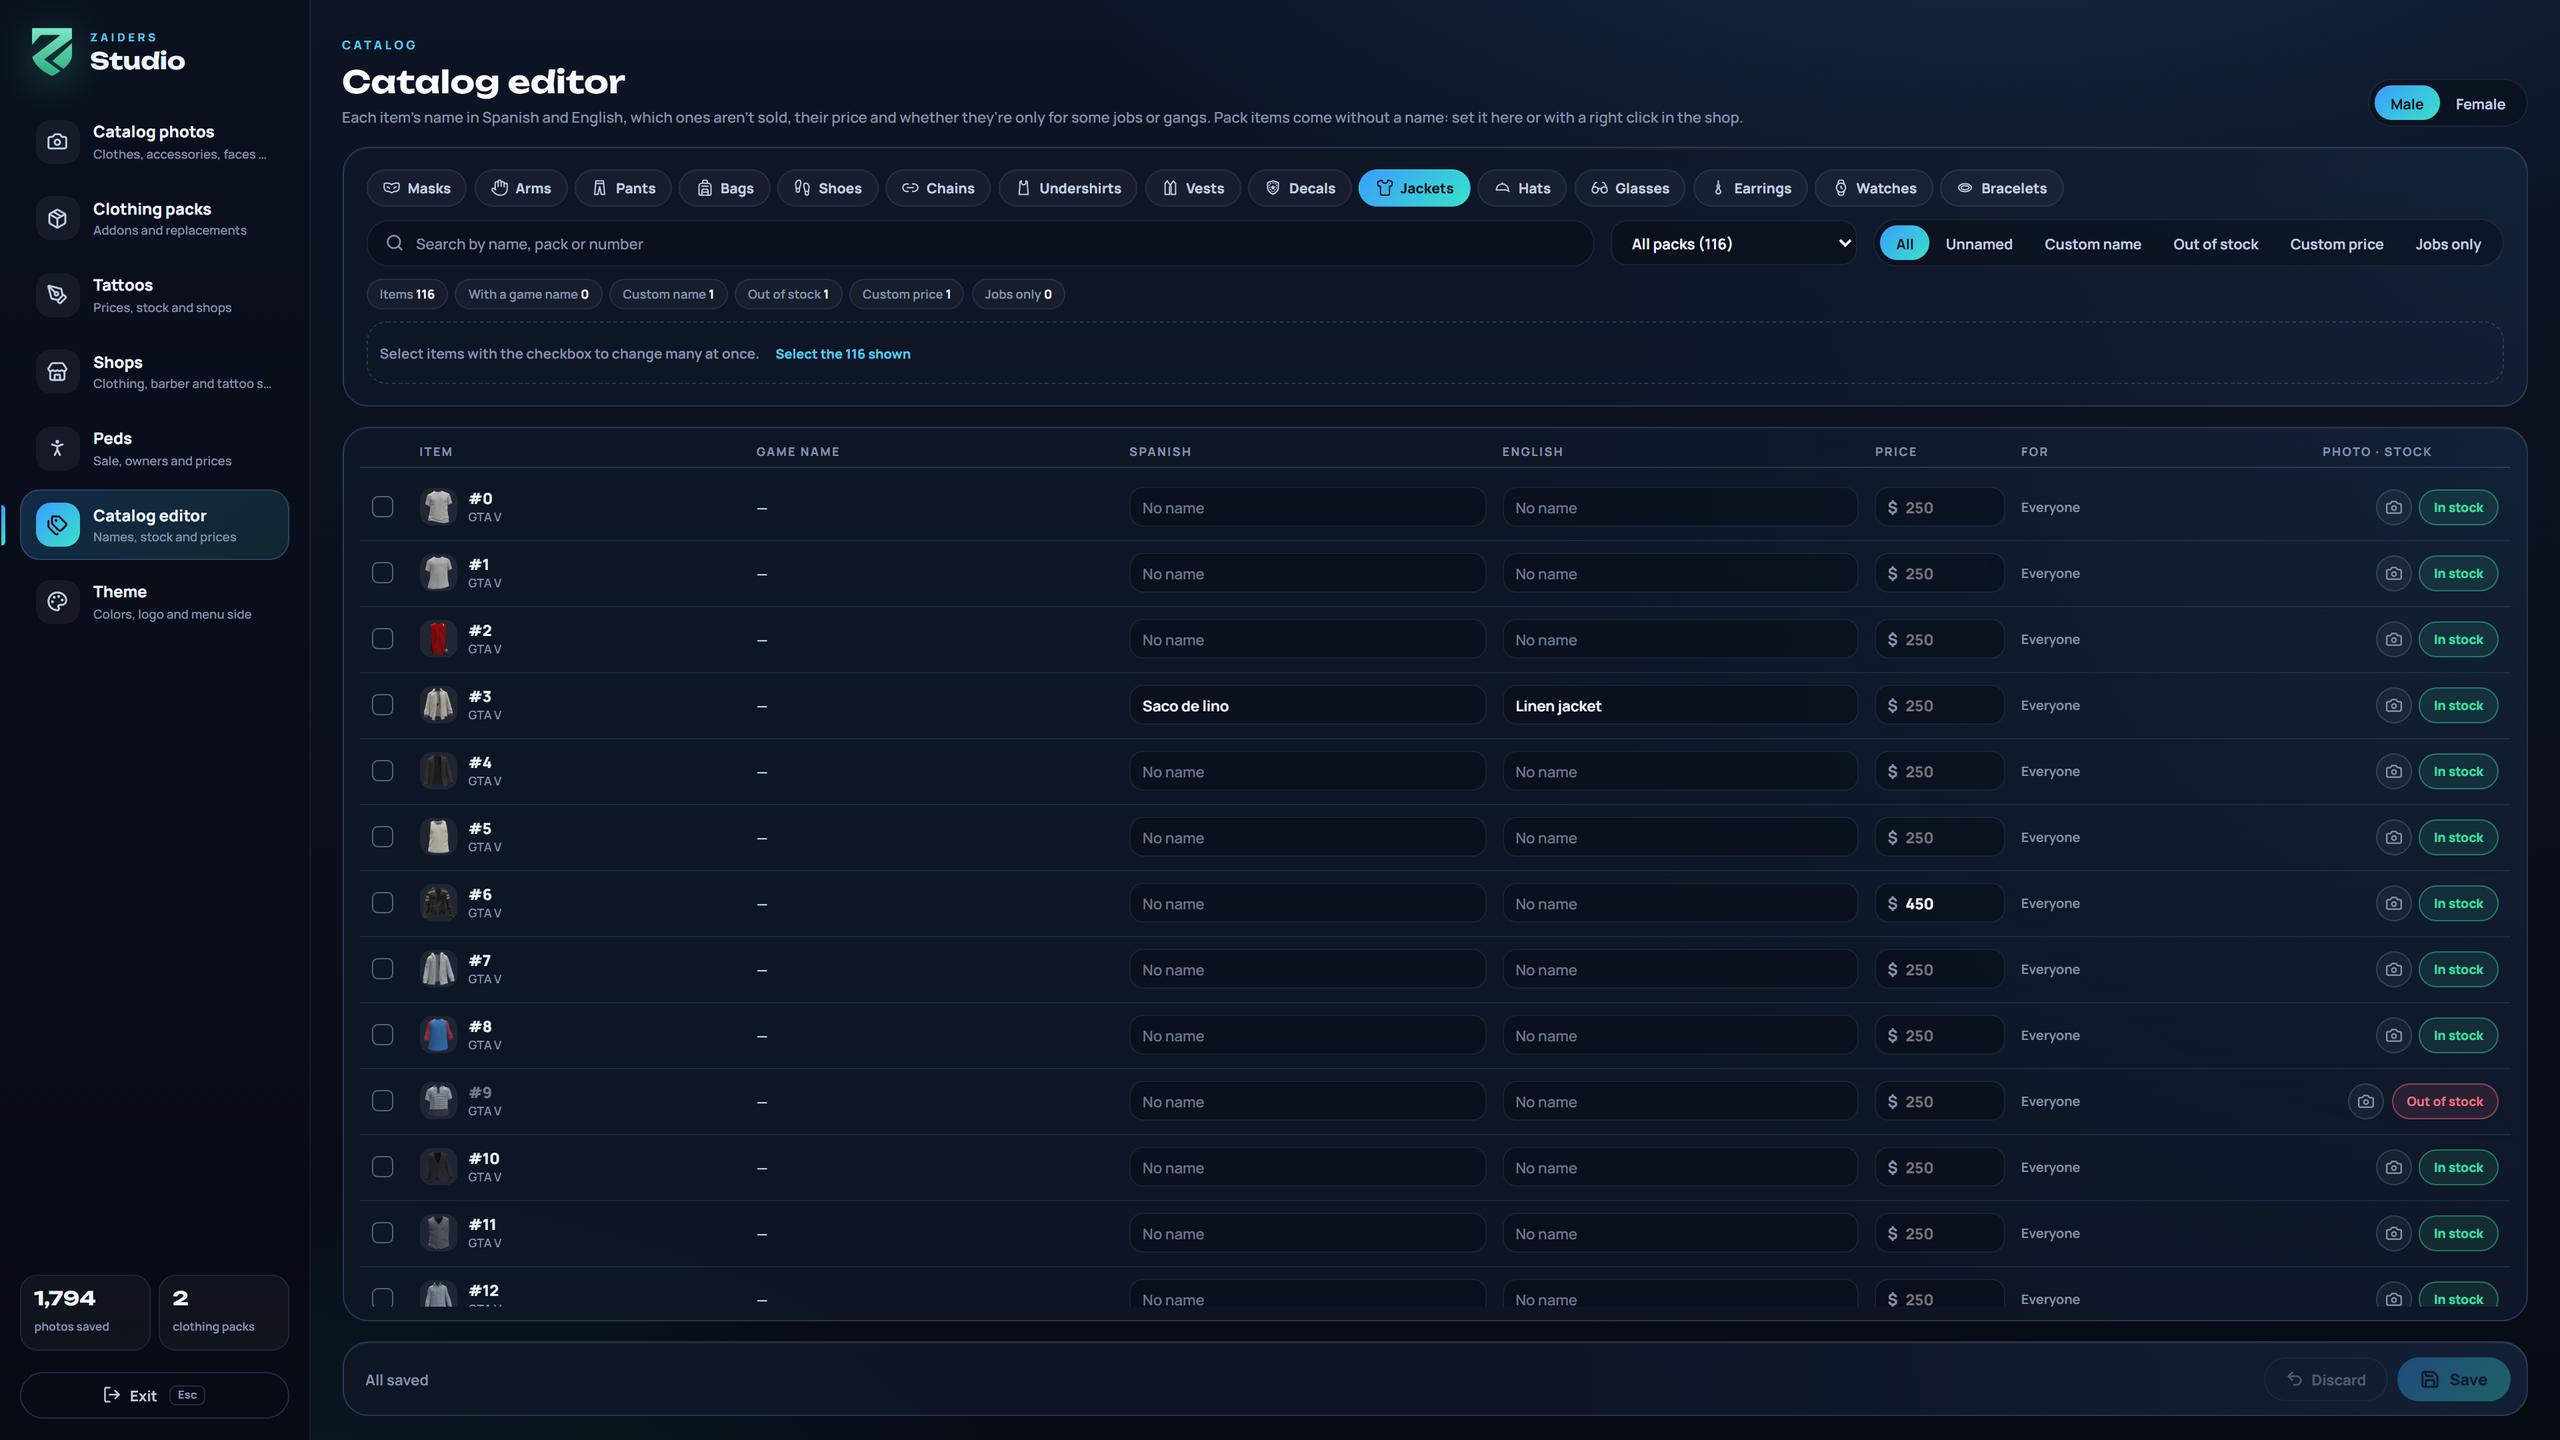The width and height of the screenshot is (2560, 1440).
Task: Tick the checkbox for item #6
Action: (382, 903)
